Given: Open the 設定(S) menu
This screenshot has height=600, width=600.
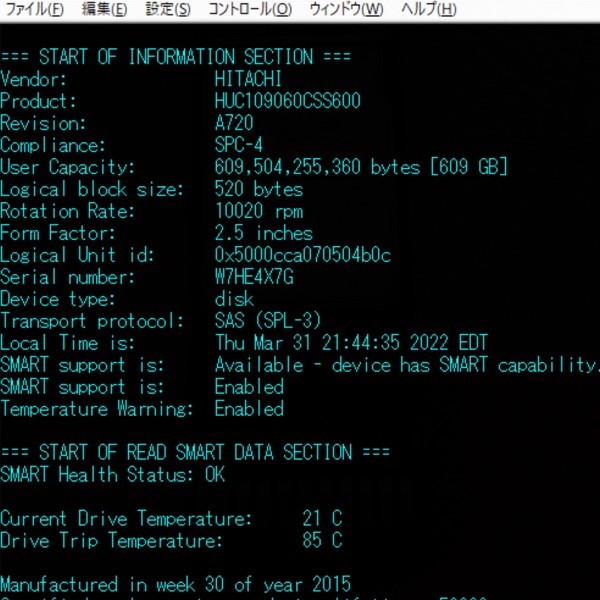Looking at the screenshot, I should 168,9.
